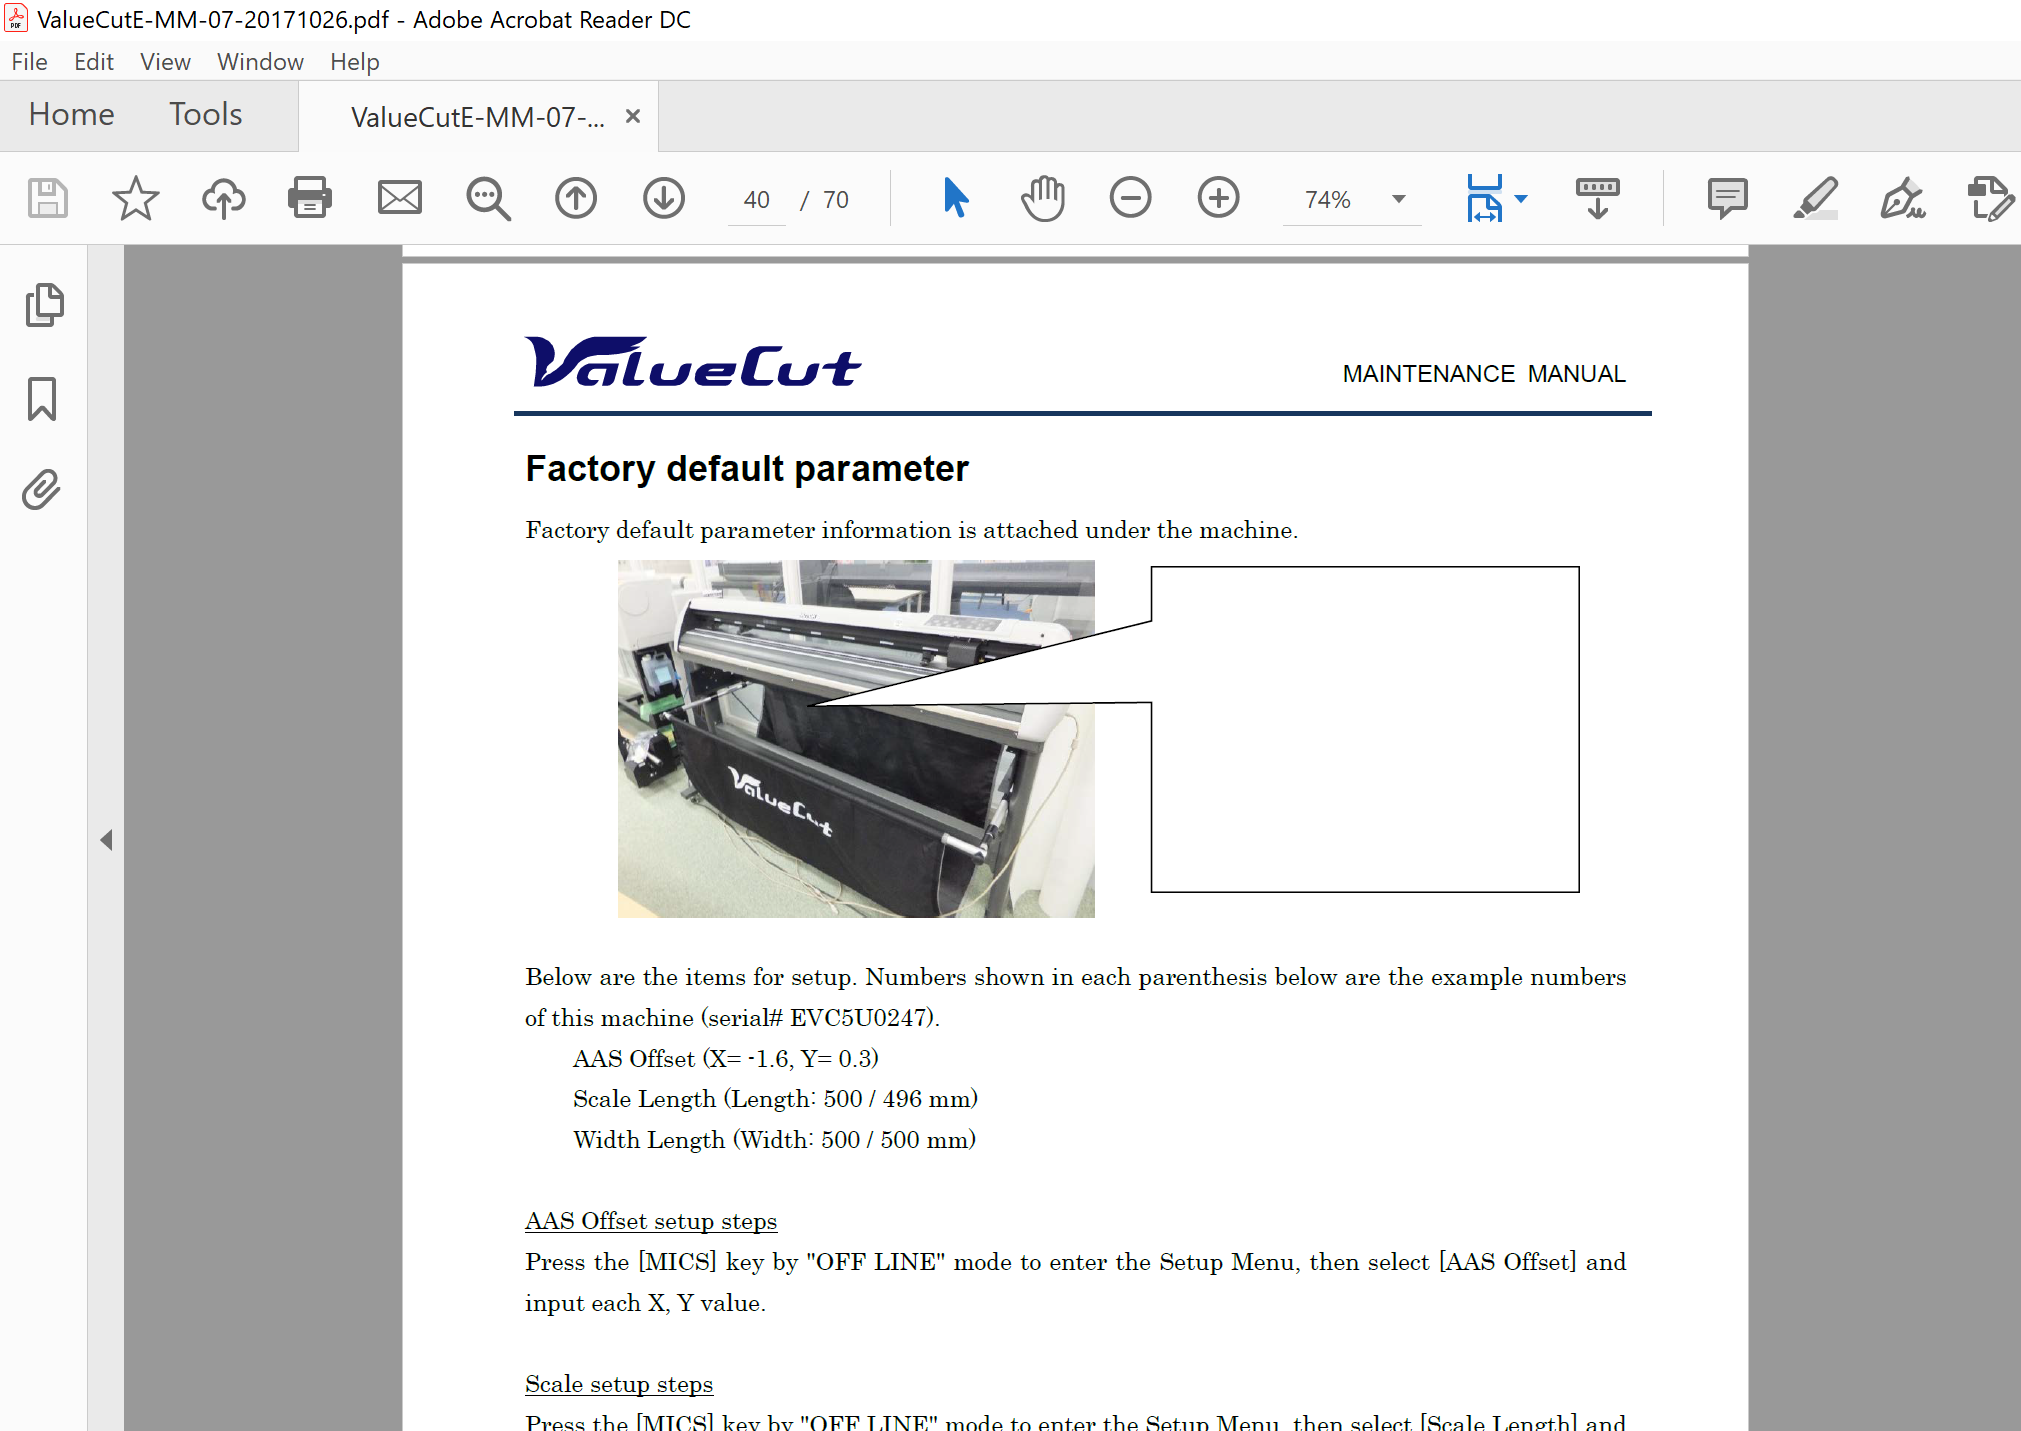This screenshot has height=1431, width=2021.
Task: Click the scrolling mode download icon
Action: pos(1597,198)
